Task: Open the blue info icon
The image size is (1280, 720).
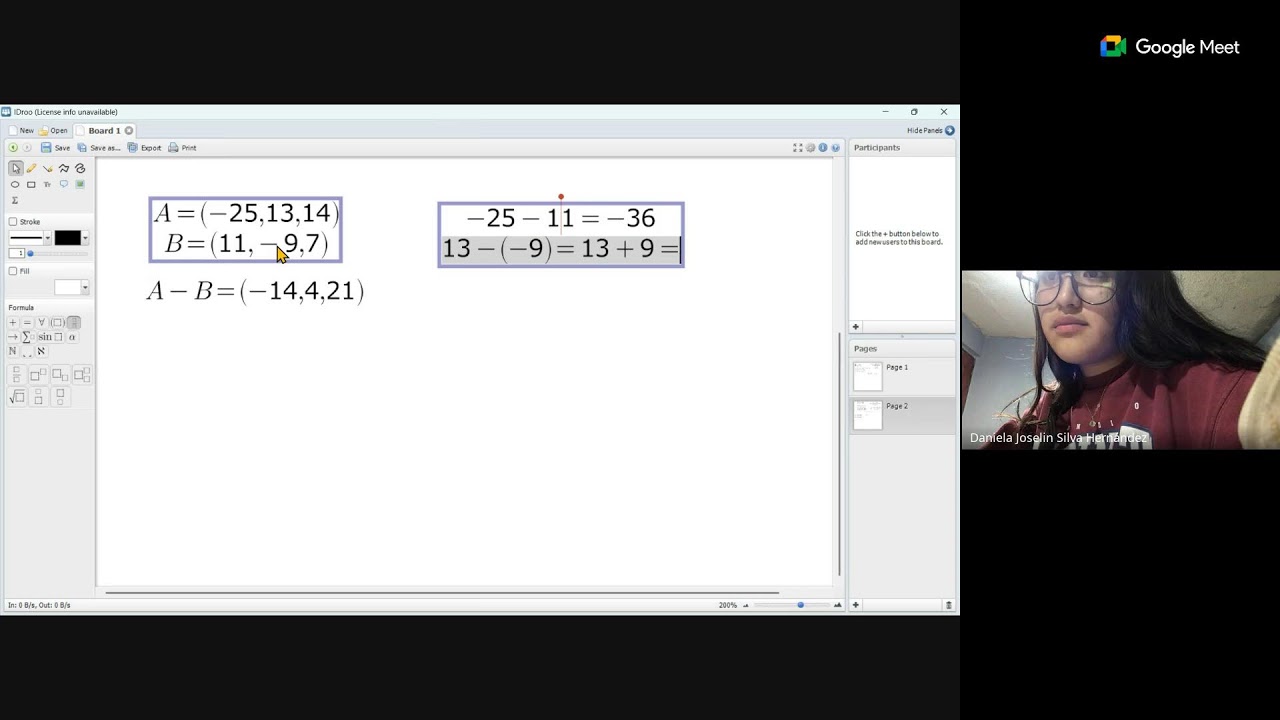Action: (x=823, y=148)
